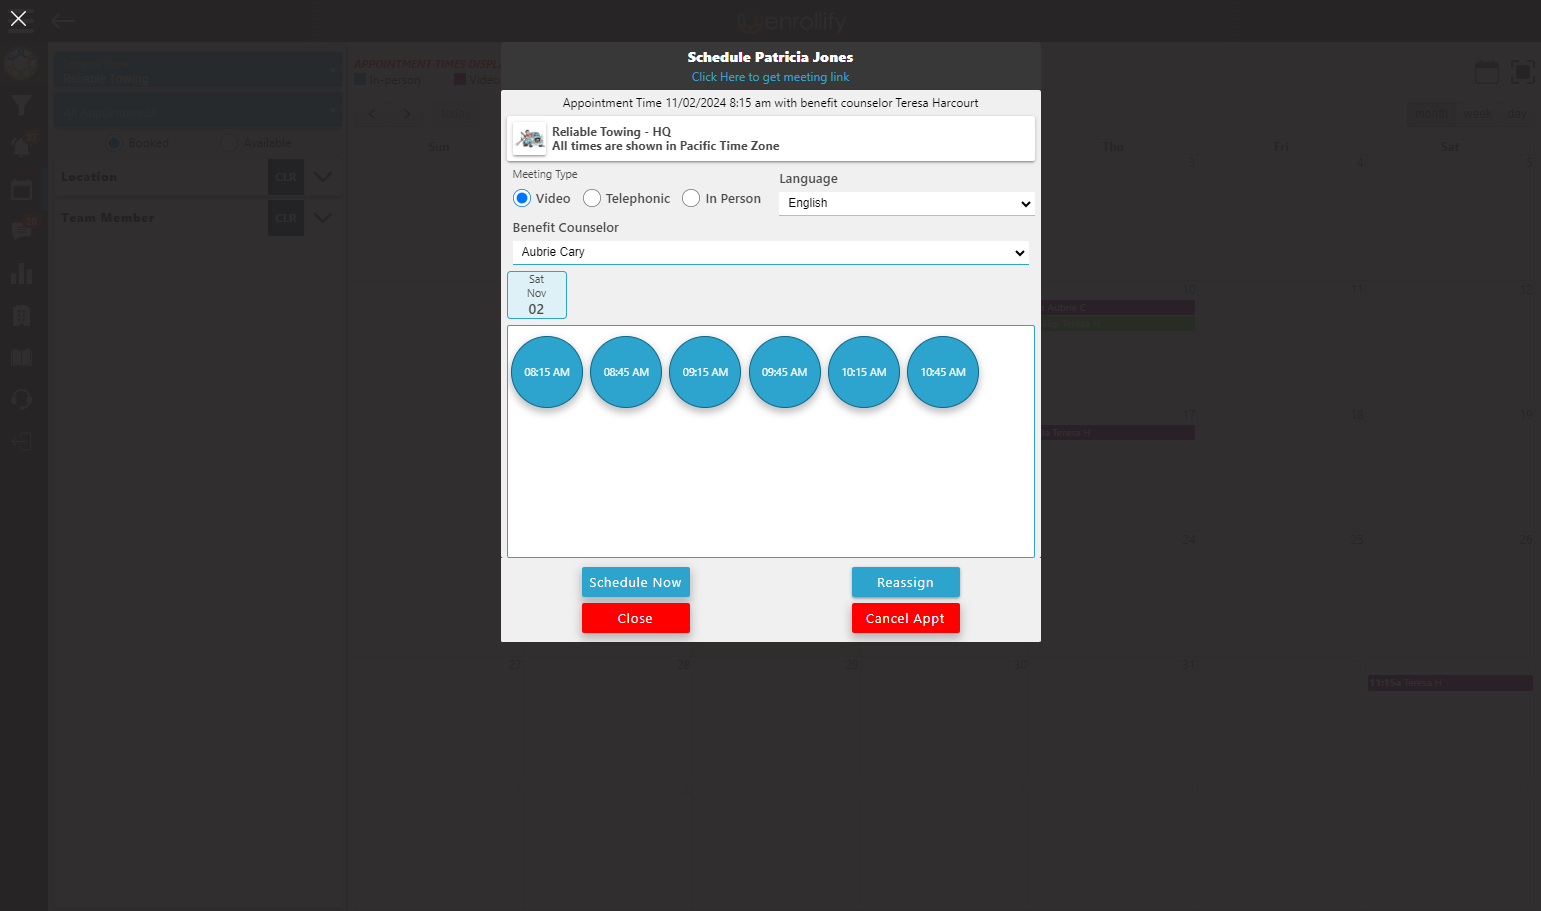The width and height of the screenshot is (1541, 911).
Task: Click the fullscreen icon at top right
Action: tap(1522, 72)
